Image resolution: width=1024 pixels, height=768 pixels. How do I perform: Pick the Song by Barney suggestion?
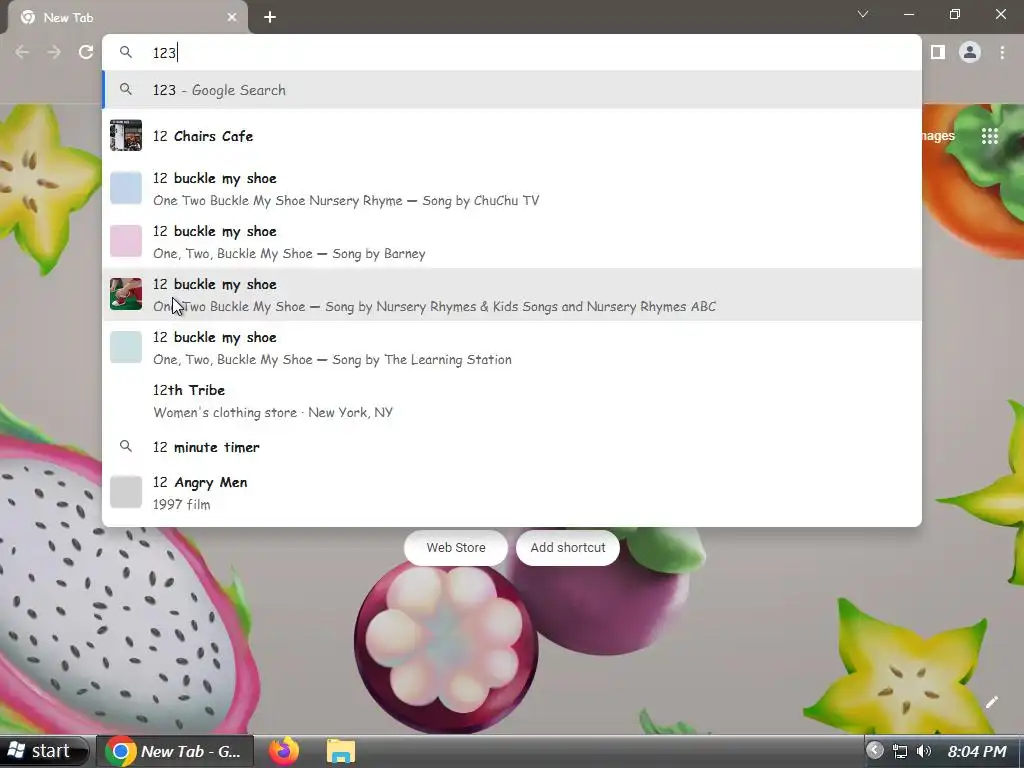pos(511,242)
